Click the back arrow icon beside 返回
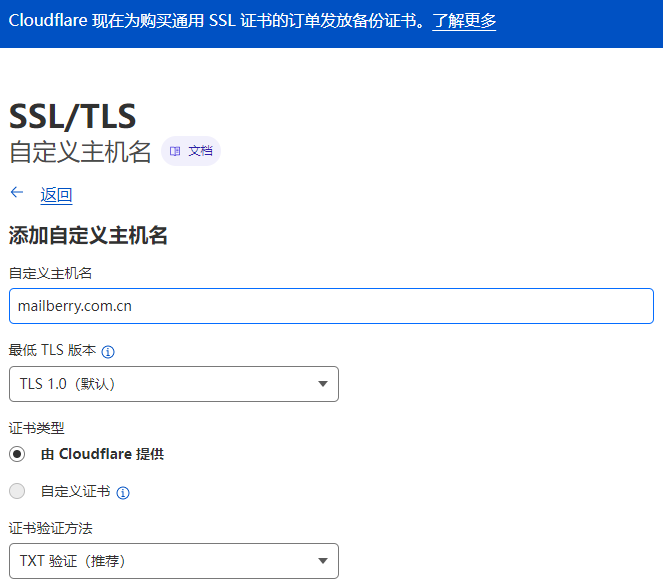The height and width of the screenshot is (583, 663). pyautogui.click(x=17, y=192)
